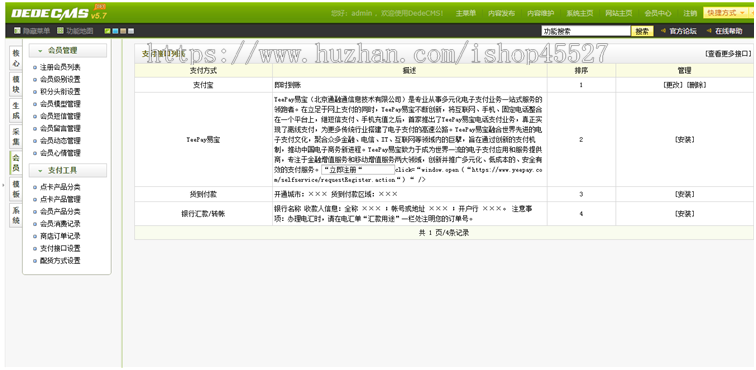Open 会员动态管理 in the sidebar
756x370 pixels.
pos(60,141)
